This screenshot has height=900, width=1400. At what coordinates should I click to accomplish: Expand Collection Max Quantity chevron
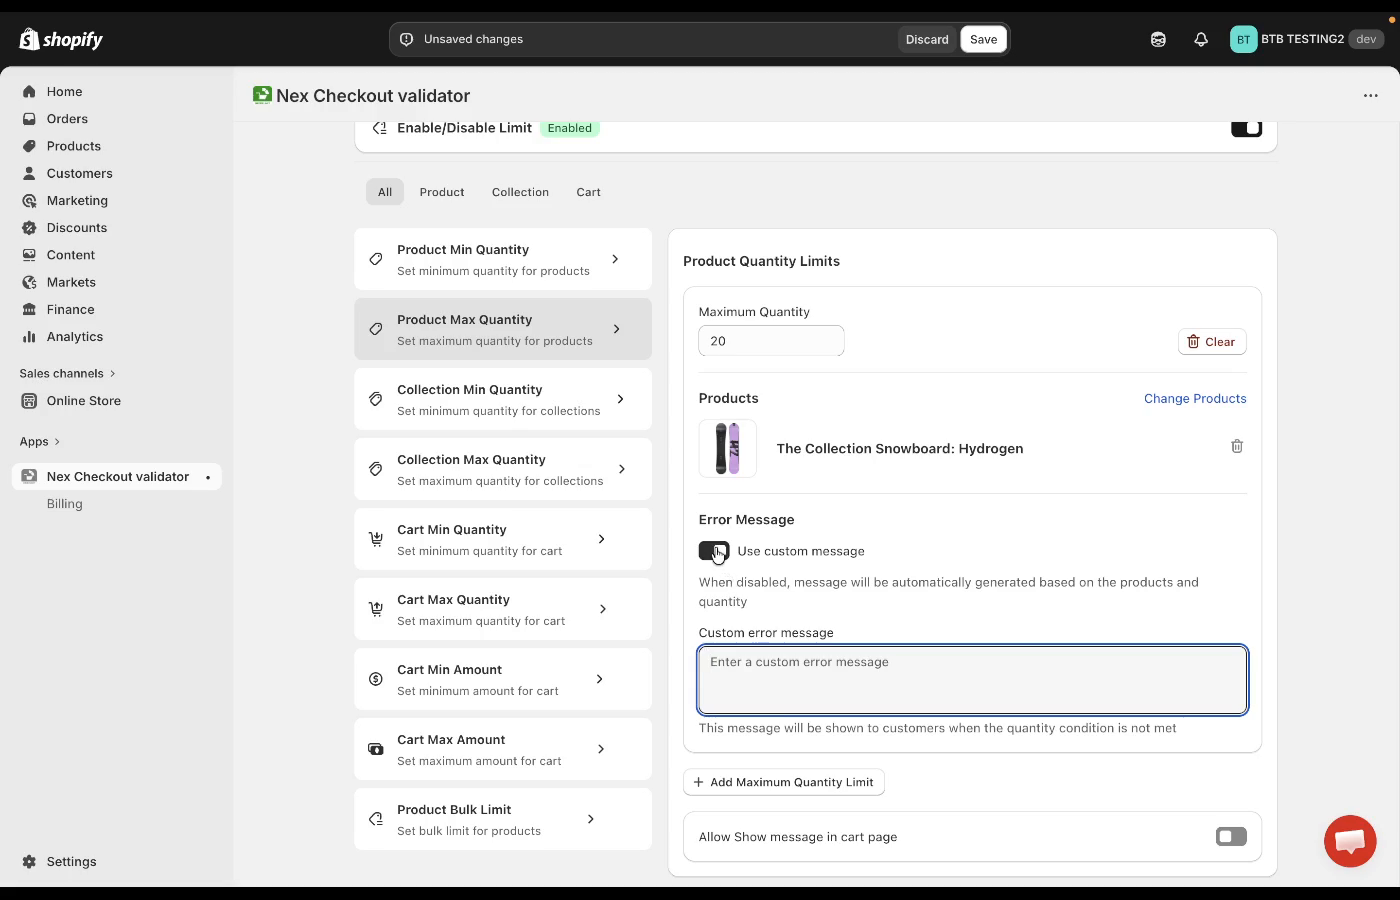pos(622,469)
